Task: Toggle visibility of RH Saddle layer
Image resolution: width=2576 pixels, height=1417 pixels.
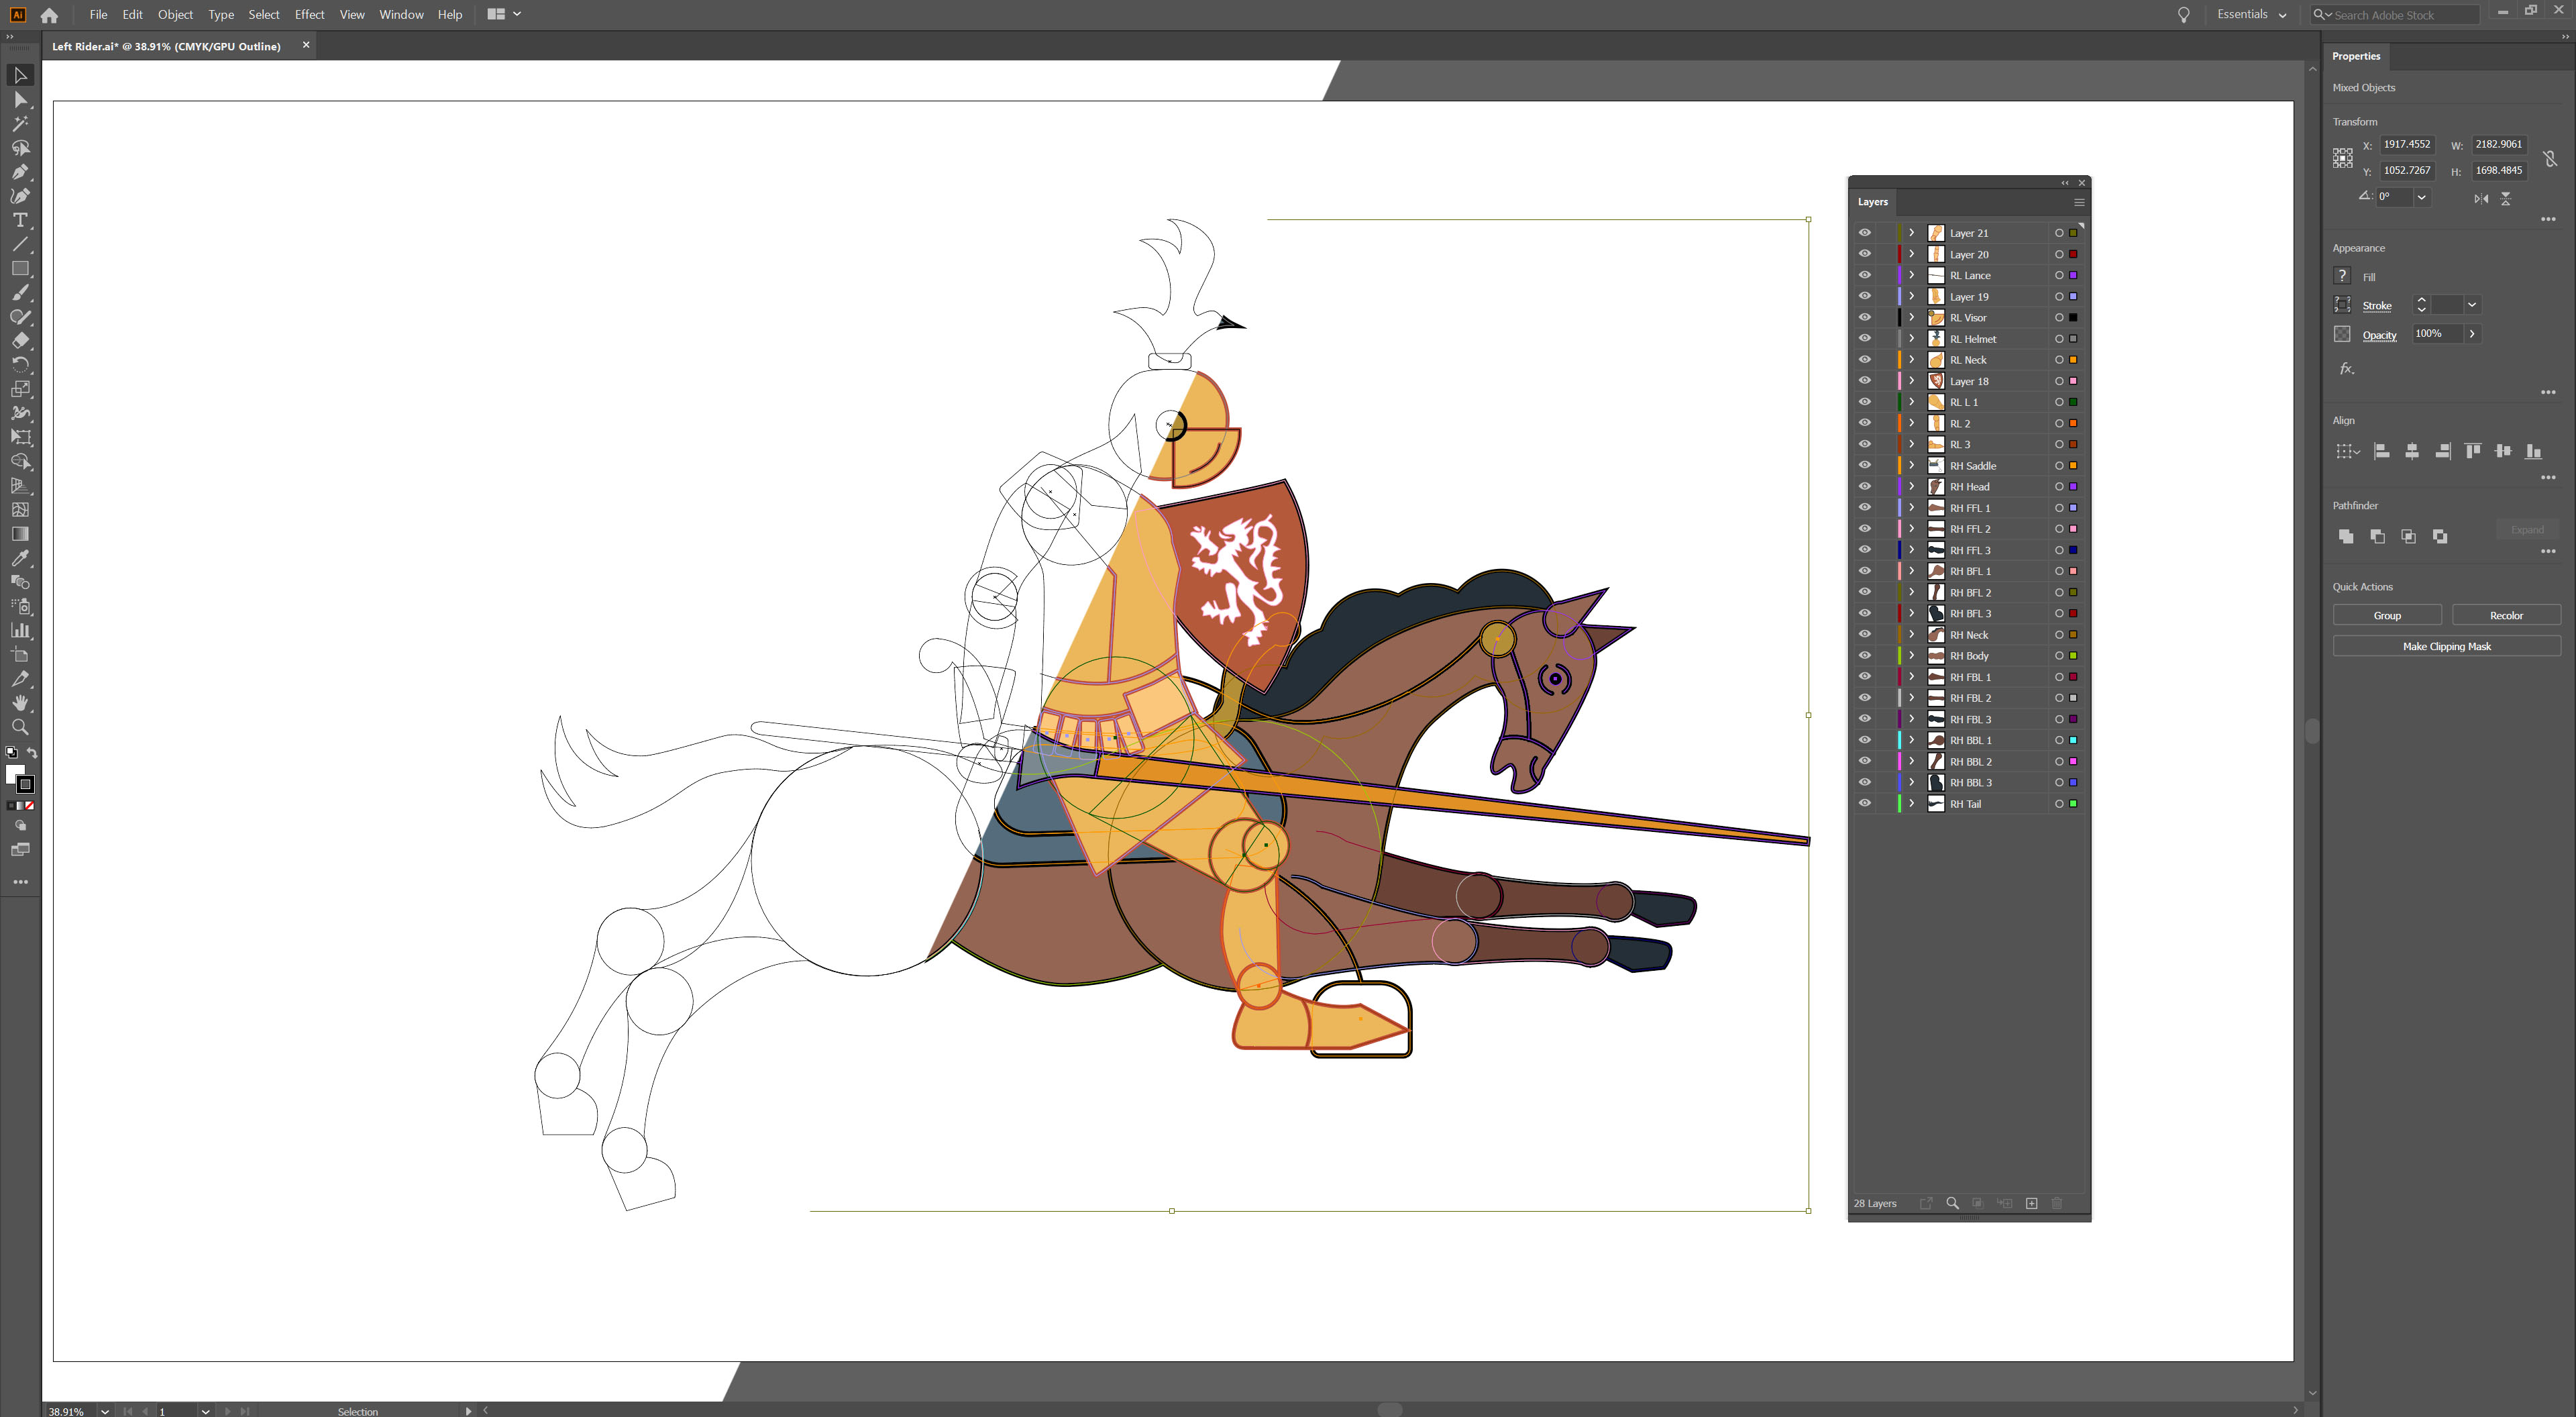Action: pos(1865,465)
